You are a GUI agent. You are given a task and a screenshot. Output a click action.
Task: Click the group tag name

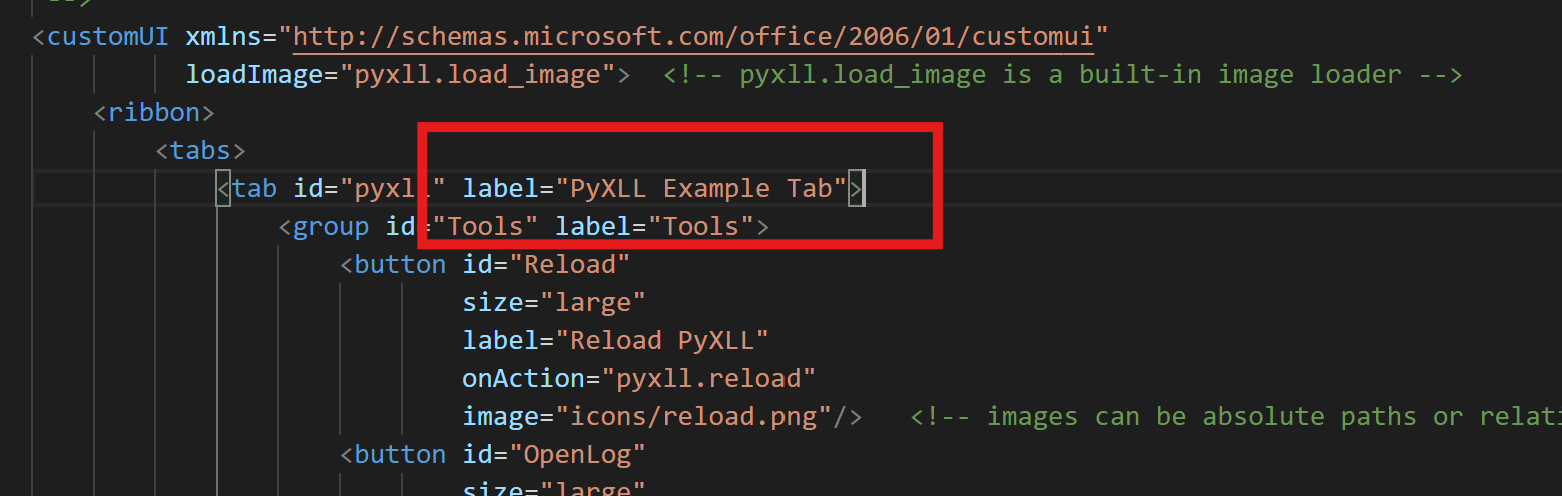[331, 227]
